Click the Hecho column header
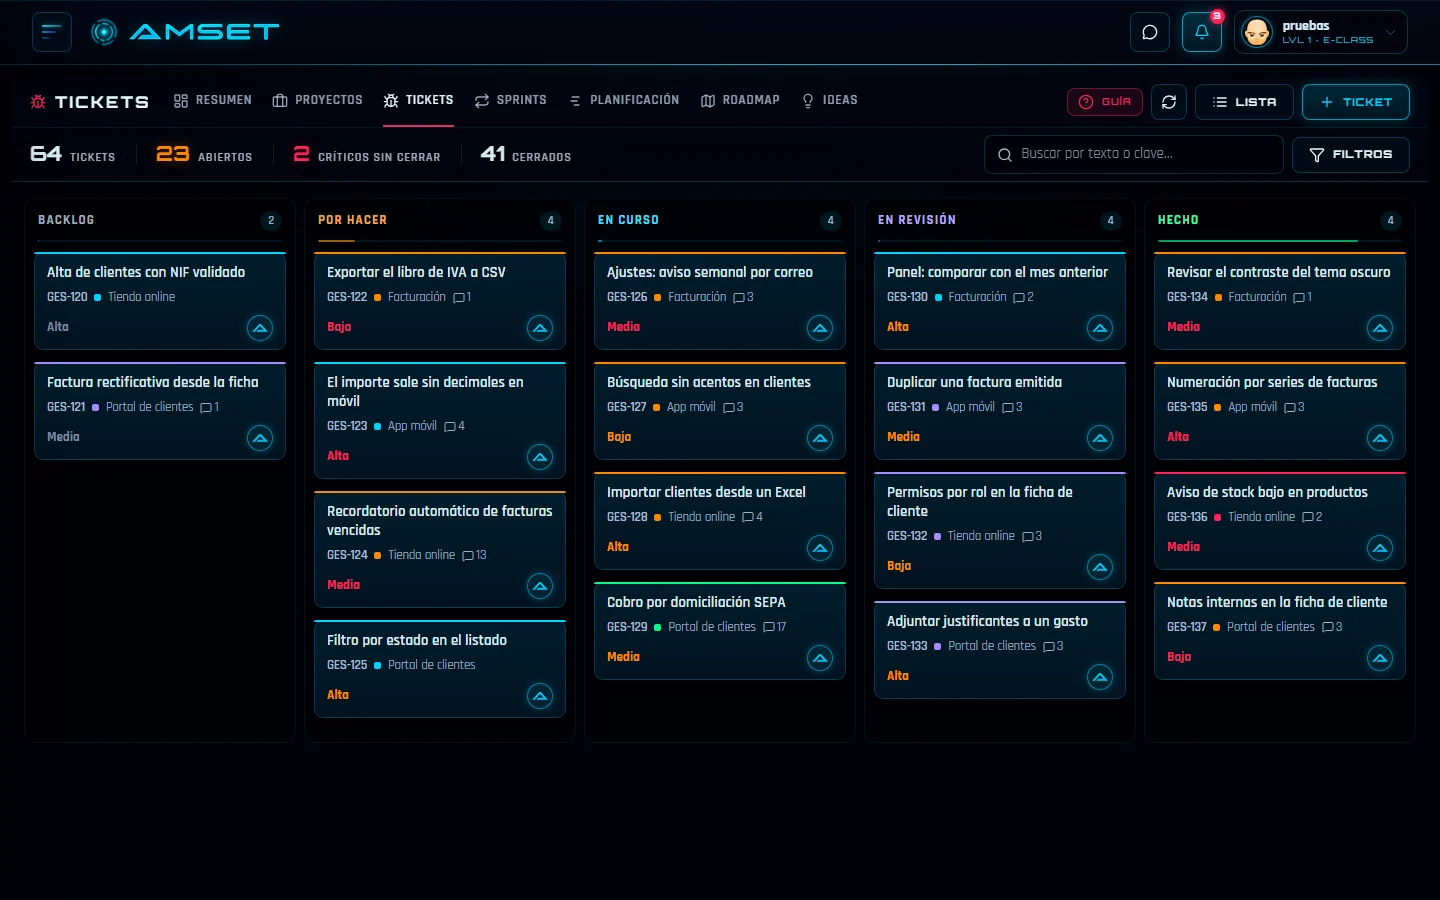1440x900 pixels. coord(1280,220)
